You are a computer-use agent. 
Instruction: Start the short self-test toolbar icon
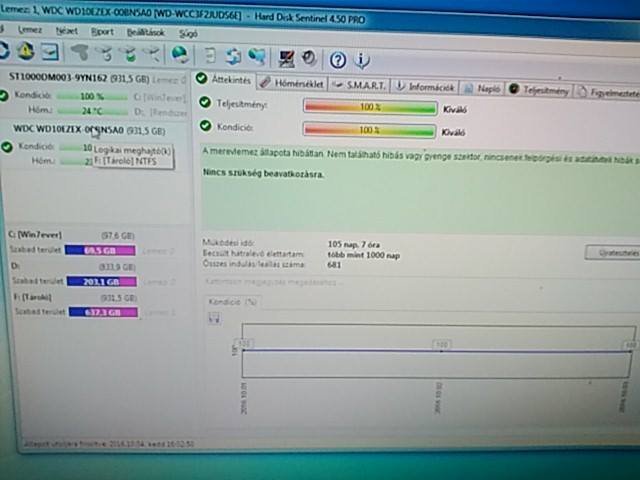click(104, 53)
